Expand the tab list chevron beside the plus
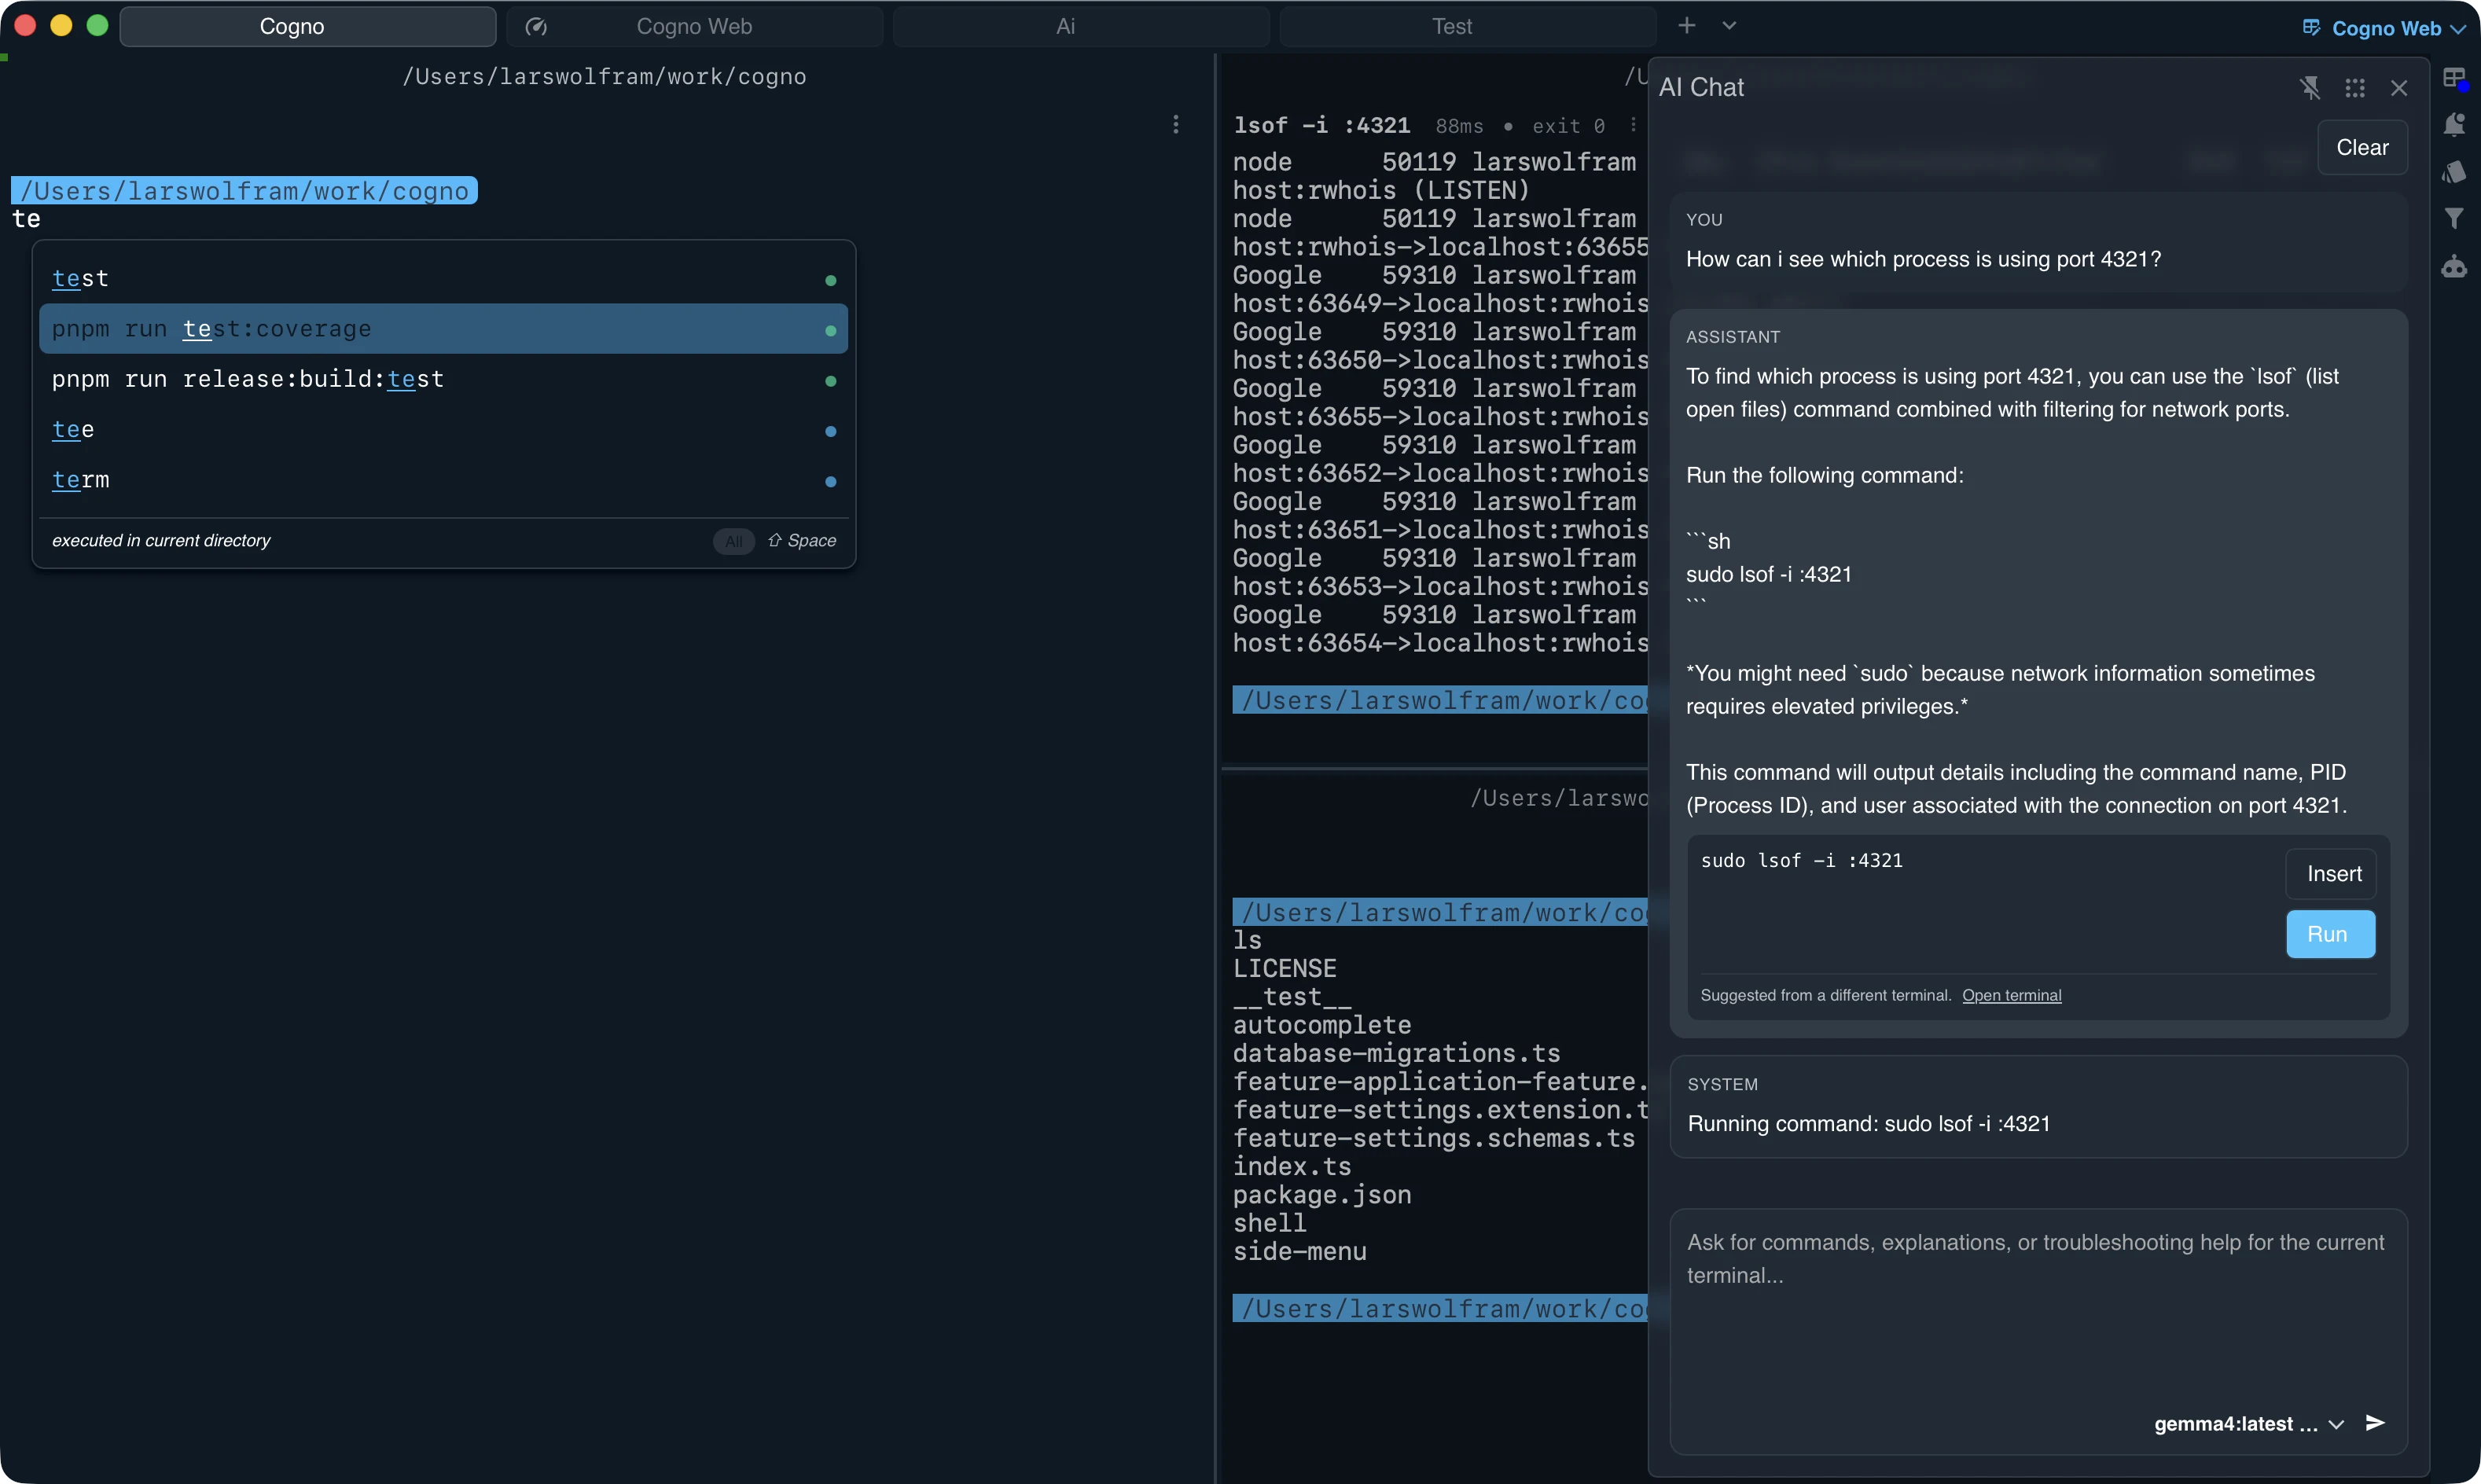Viewport: 2481px width, 1484px height. click(1729, 26)
